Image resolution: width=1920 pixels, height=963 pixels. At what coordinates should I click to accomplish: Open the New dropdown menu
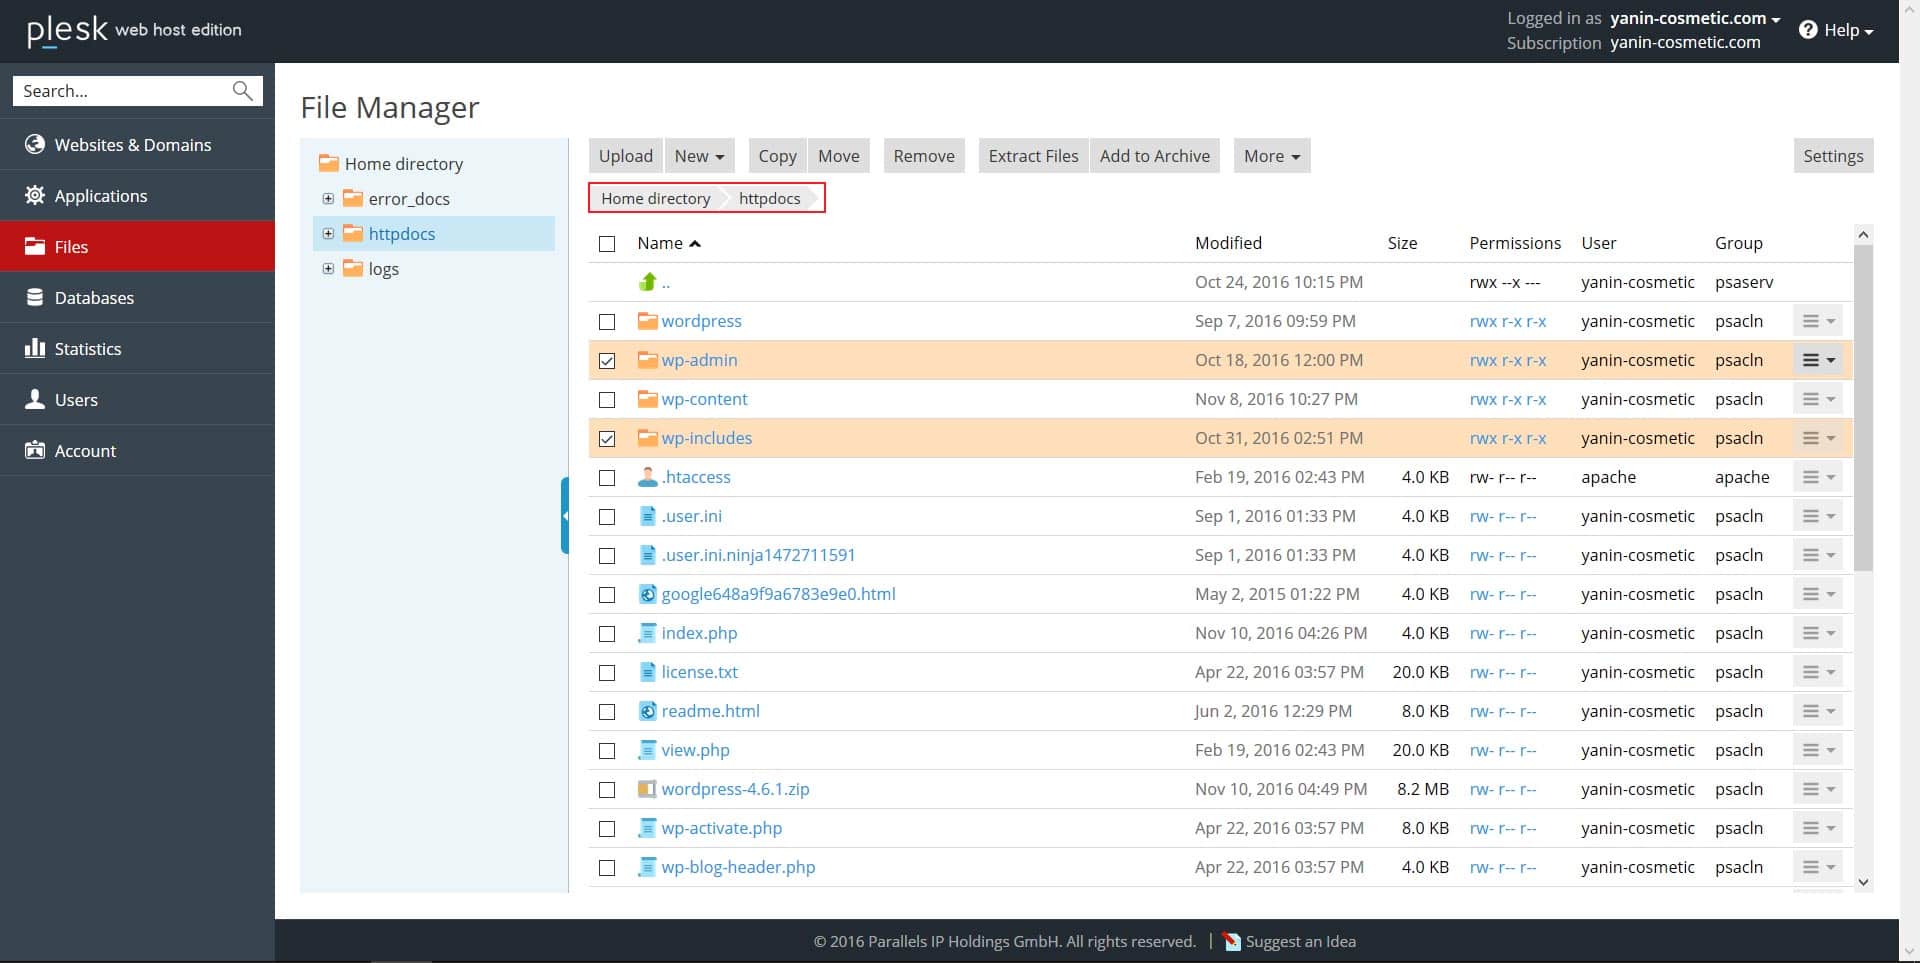[x=699, y=156]
